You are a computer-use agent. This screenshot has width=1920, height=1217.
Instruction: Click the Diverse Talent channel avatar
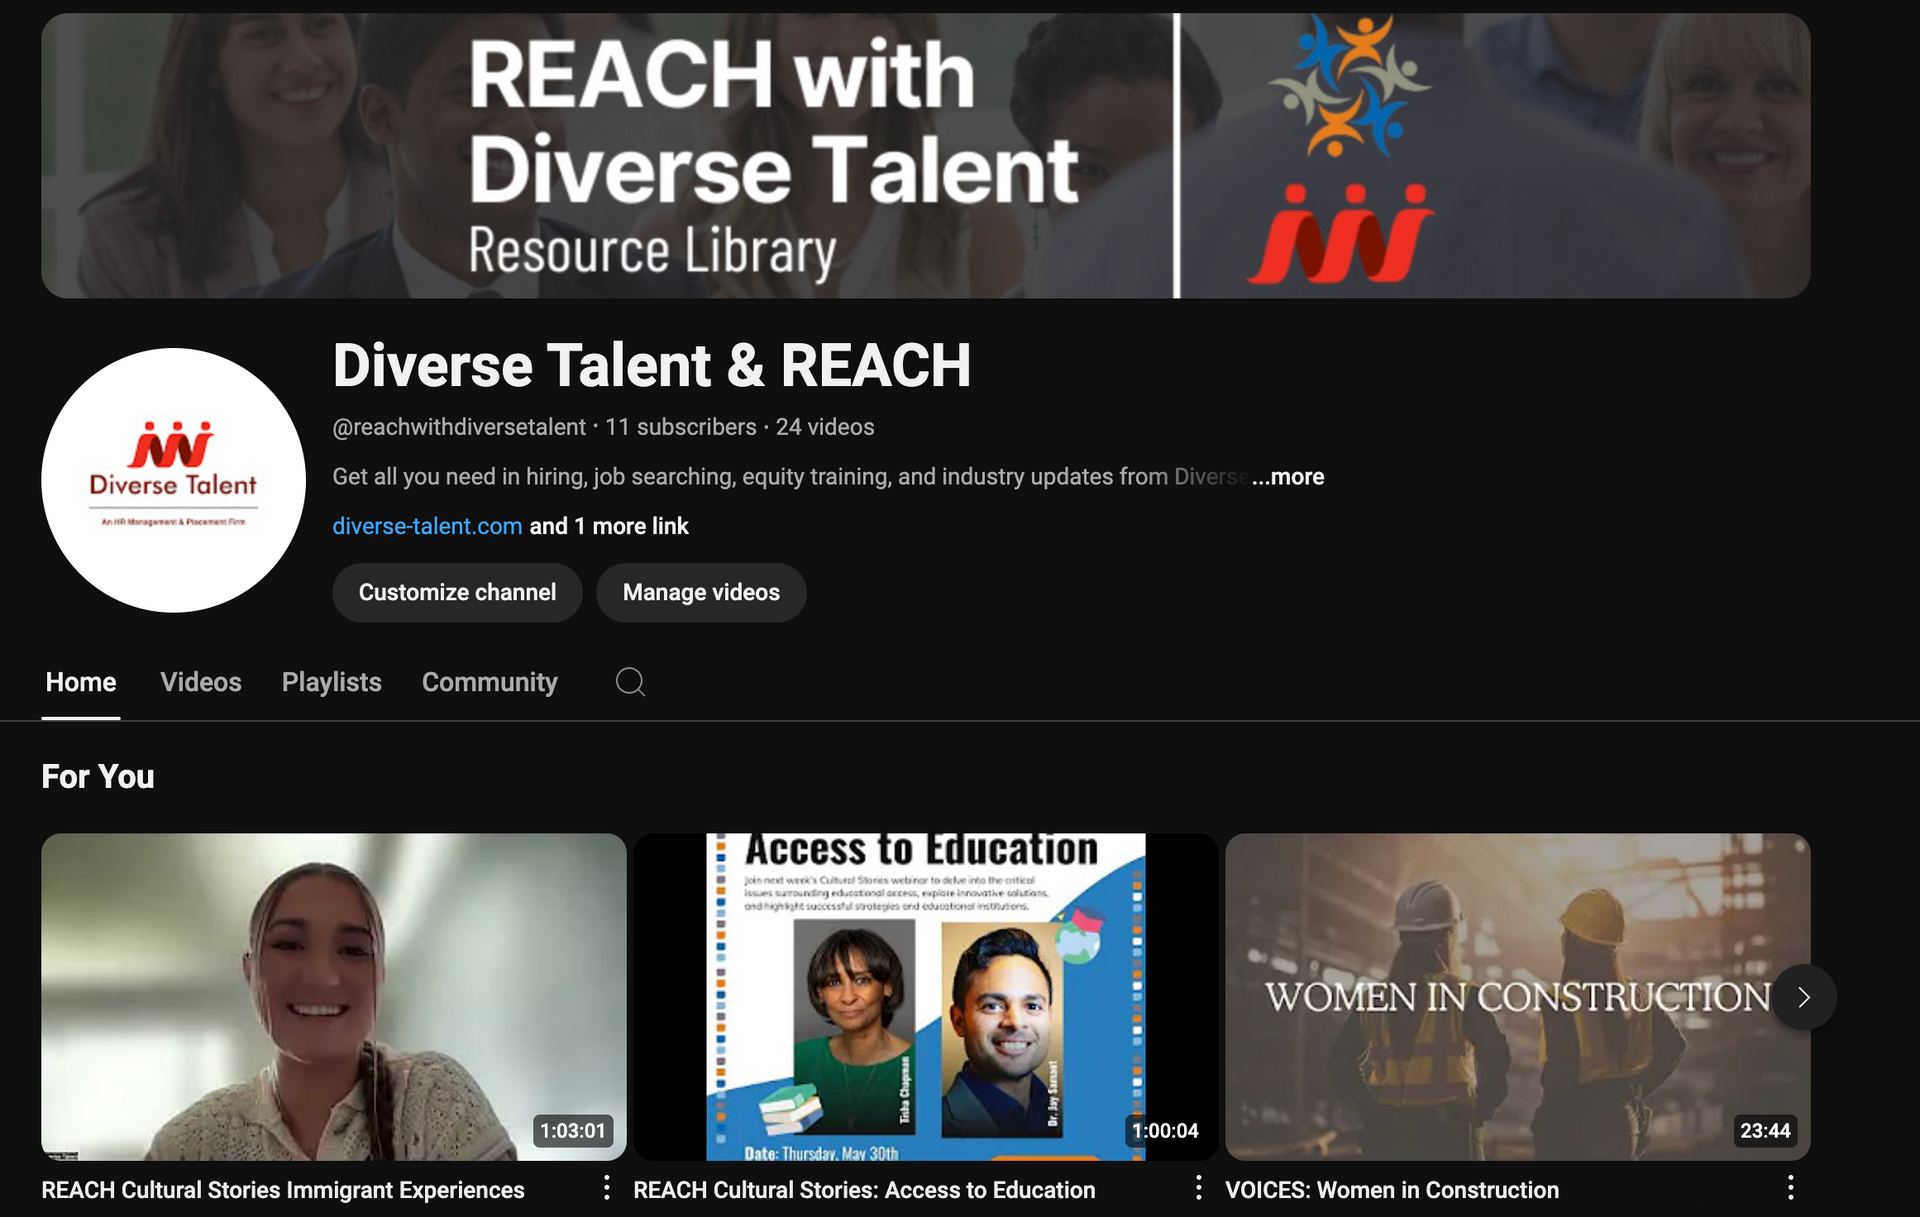coord(173,480)
